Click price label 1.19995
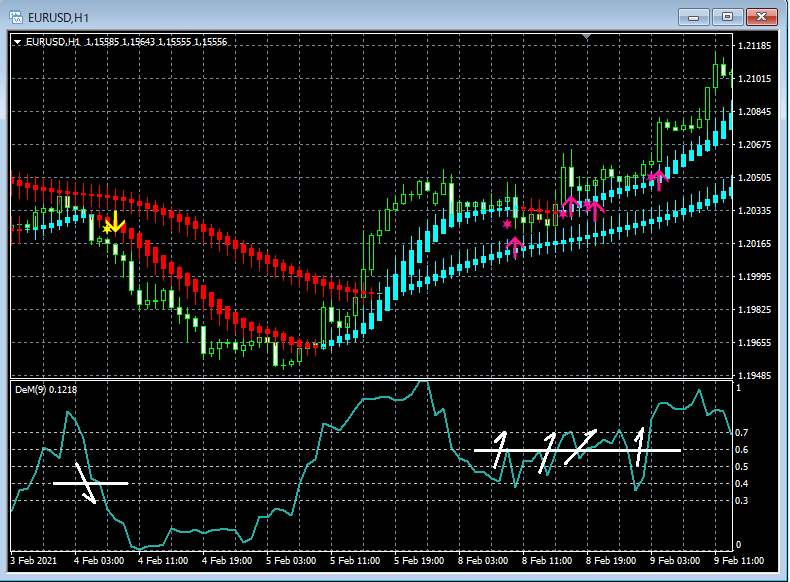The width and height of the screenshot is (790, 582). [754, 277]
